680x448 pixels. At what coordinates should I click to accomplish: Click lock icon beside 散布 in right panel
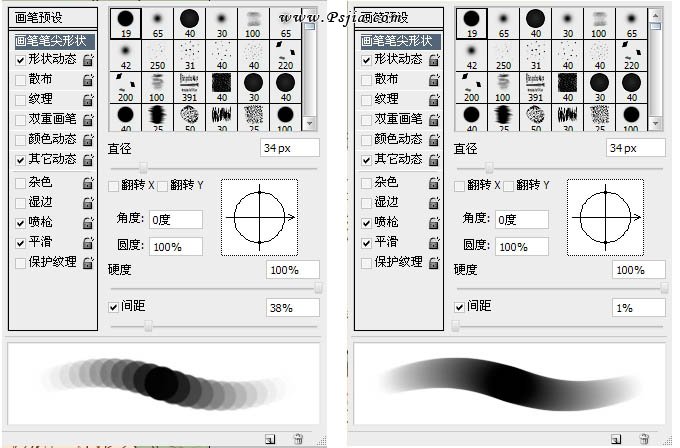pos(434,80)
